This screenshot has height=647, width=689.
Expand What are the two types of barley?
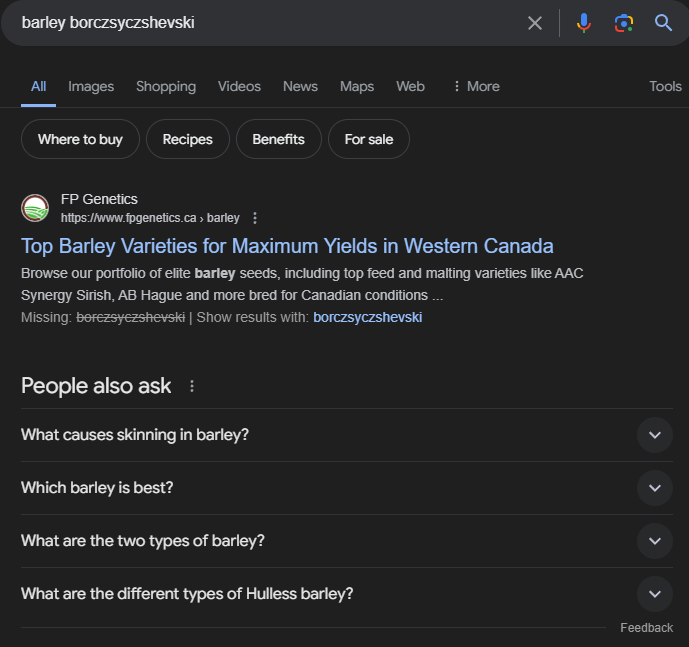tap(347, 541)
